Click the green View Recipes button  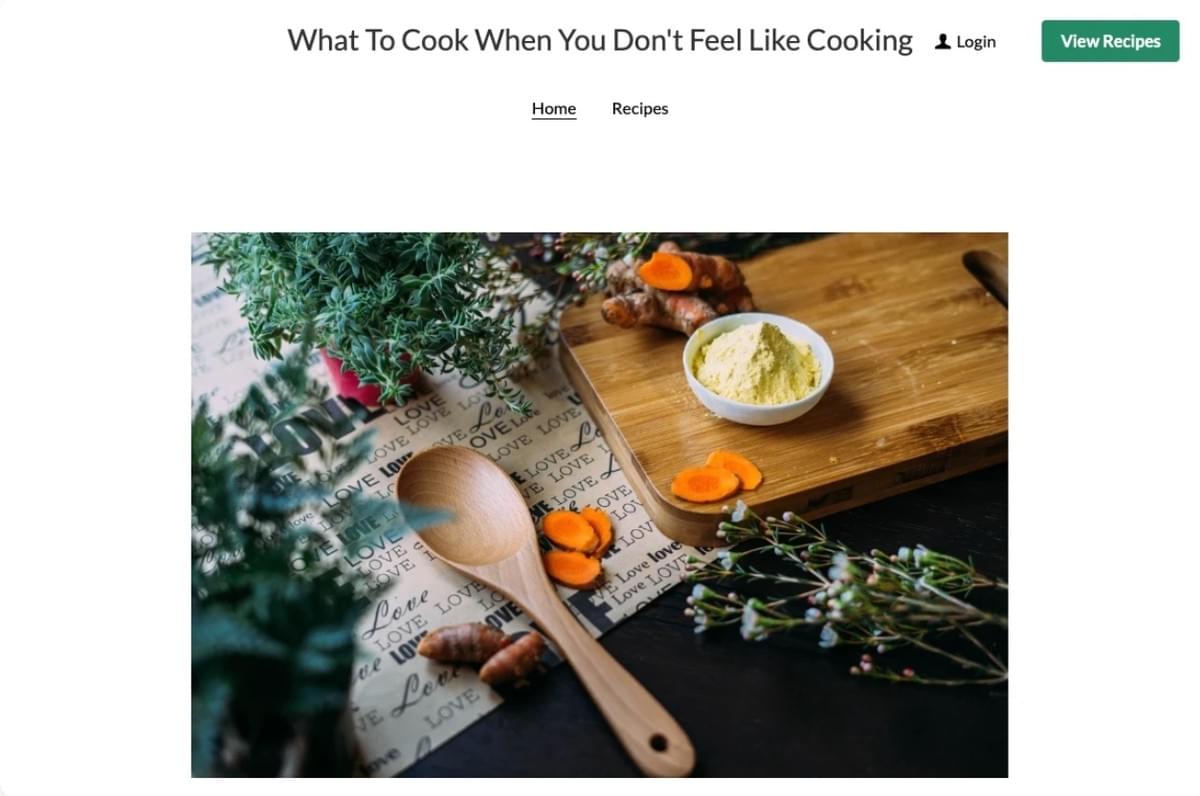1110,41
